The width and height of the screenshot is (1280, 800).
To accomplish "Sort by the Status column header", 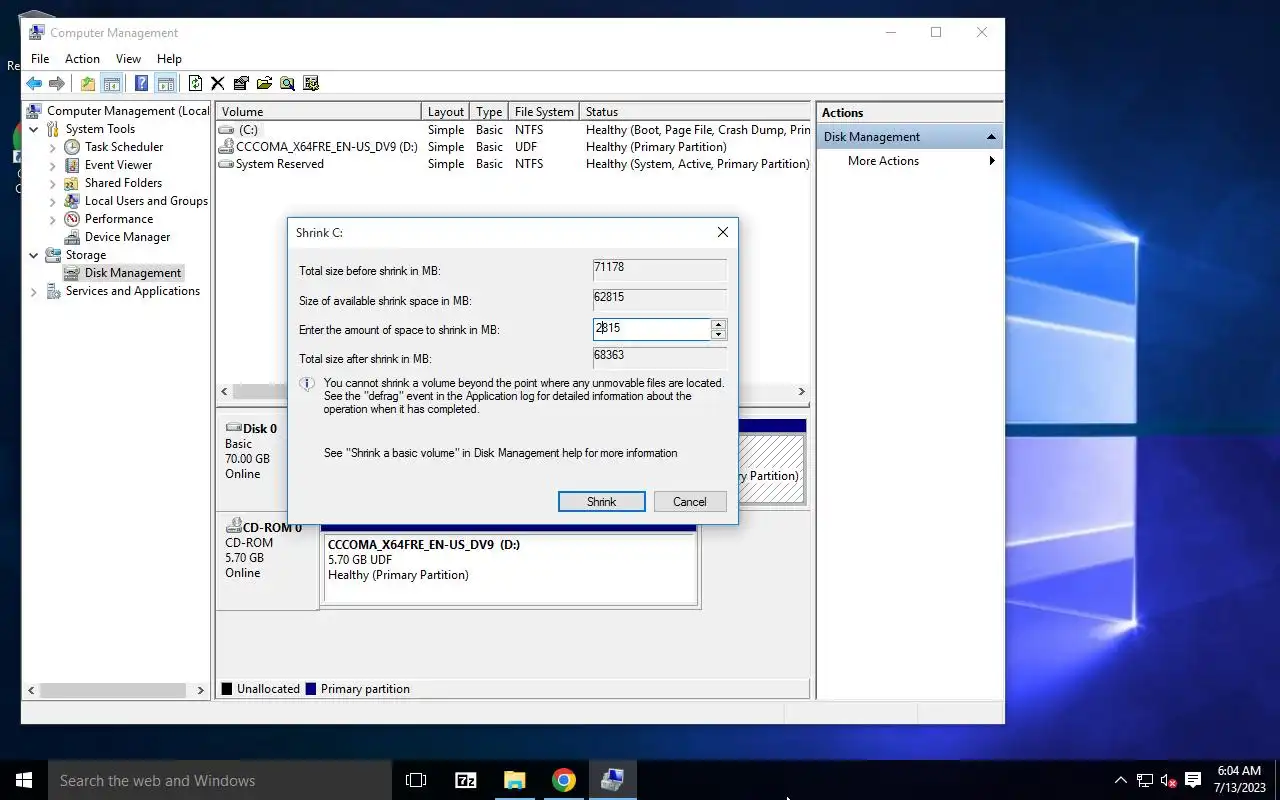I will pos(695,112).
